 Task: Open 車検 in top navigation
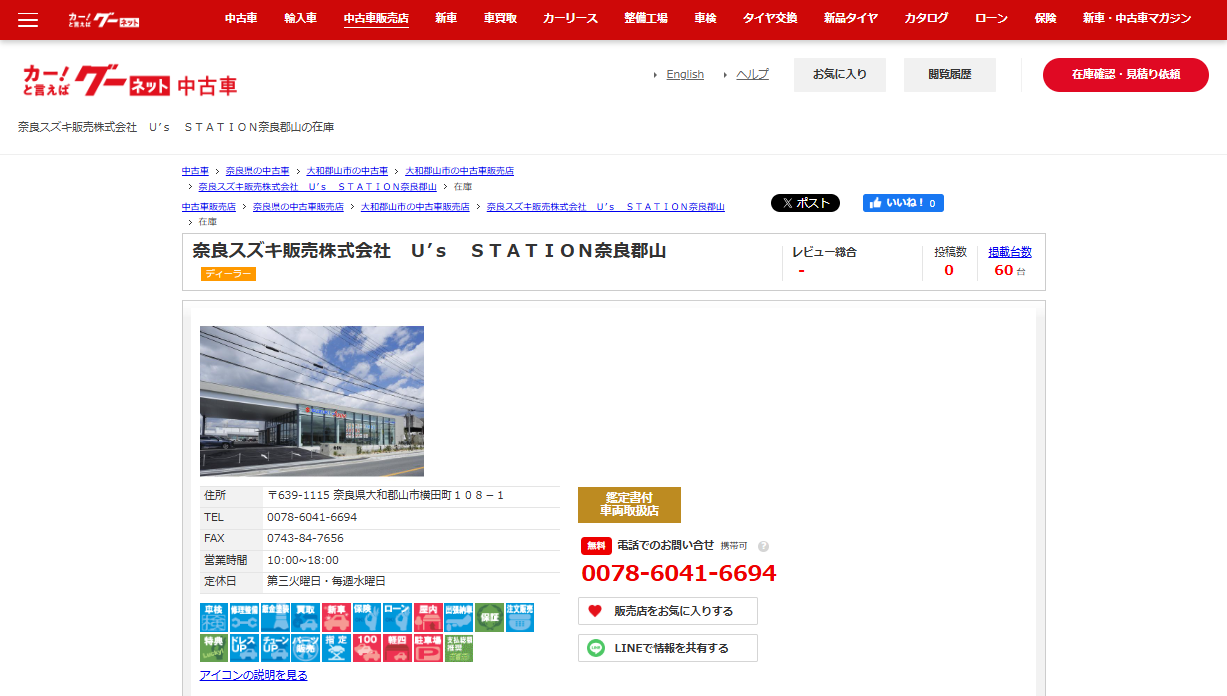(706, 18)
